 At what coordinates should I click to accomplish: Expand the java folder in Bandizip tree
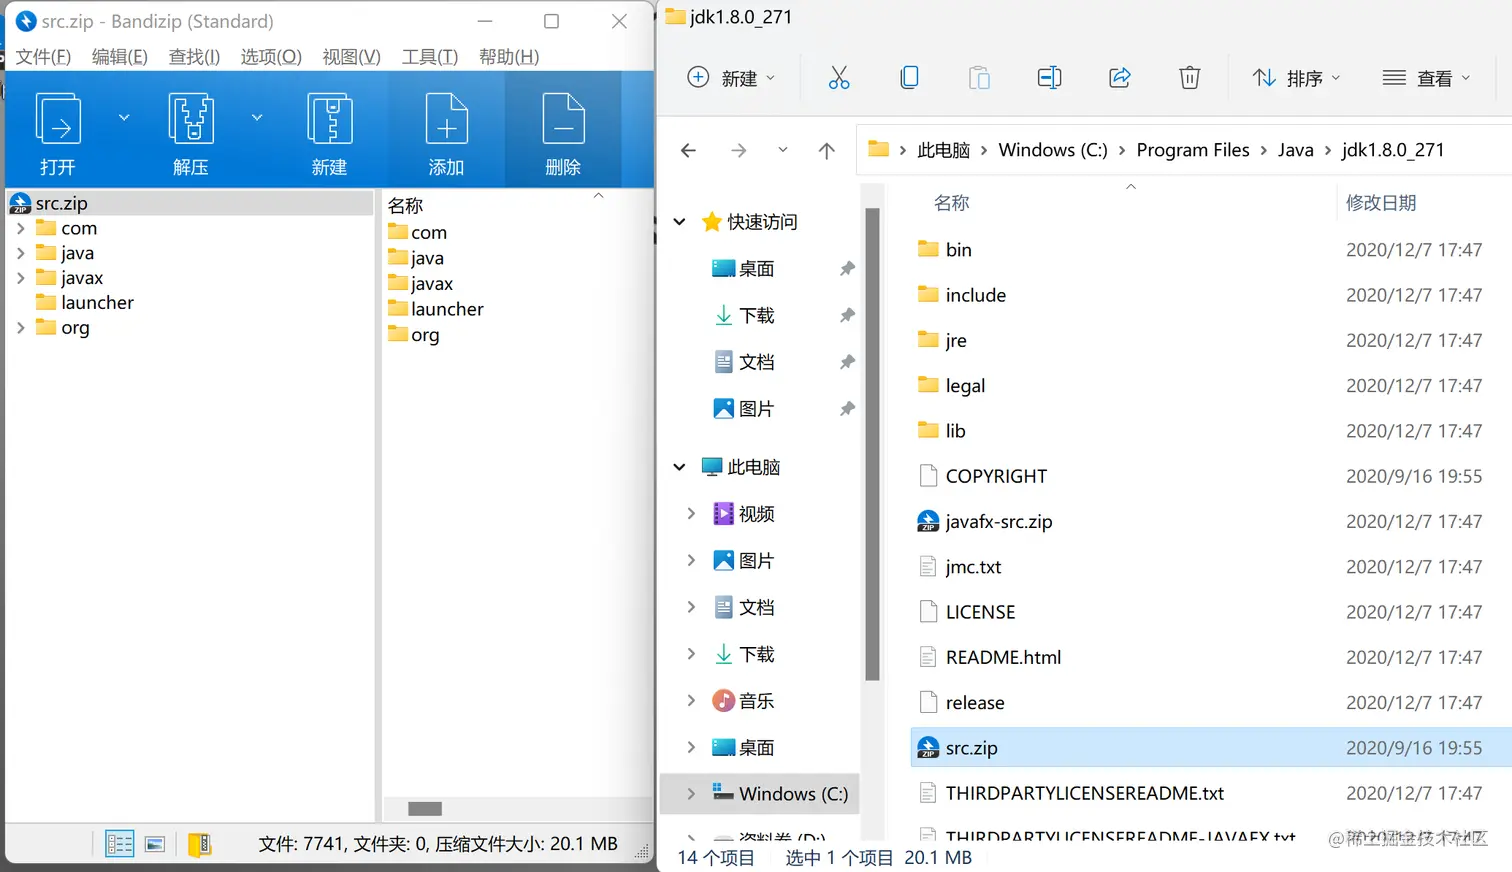(21, 253)
